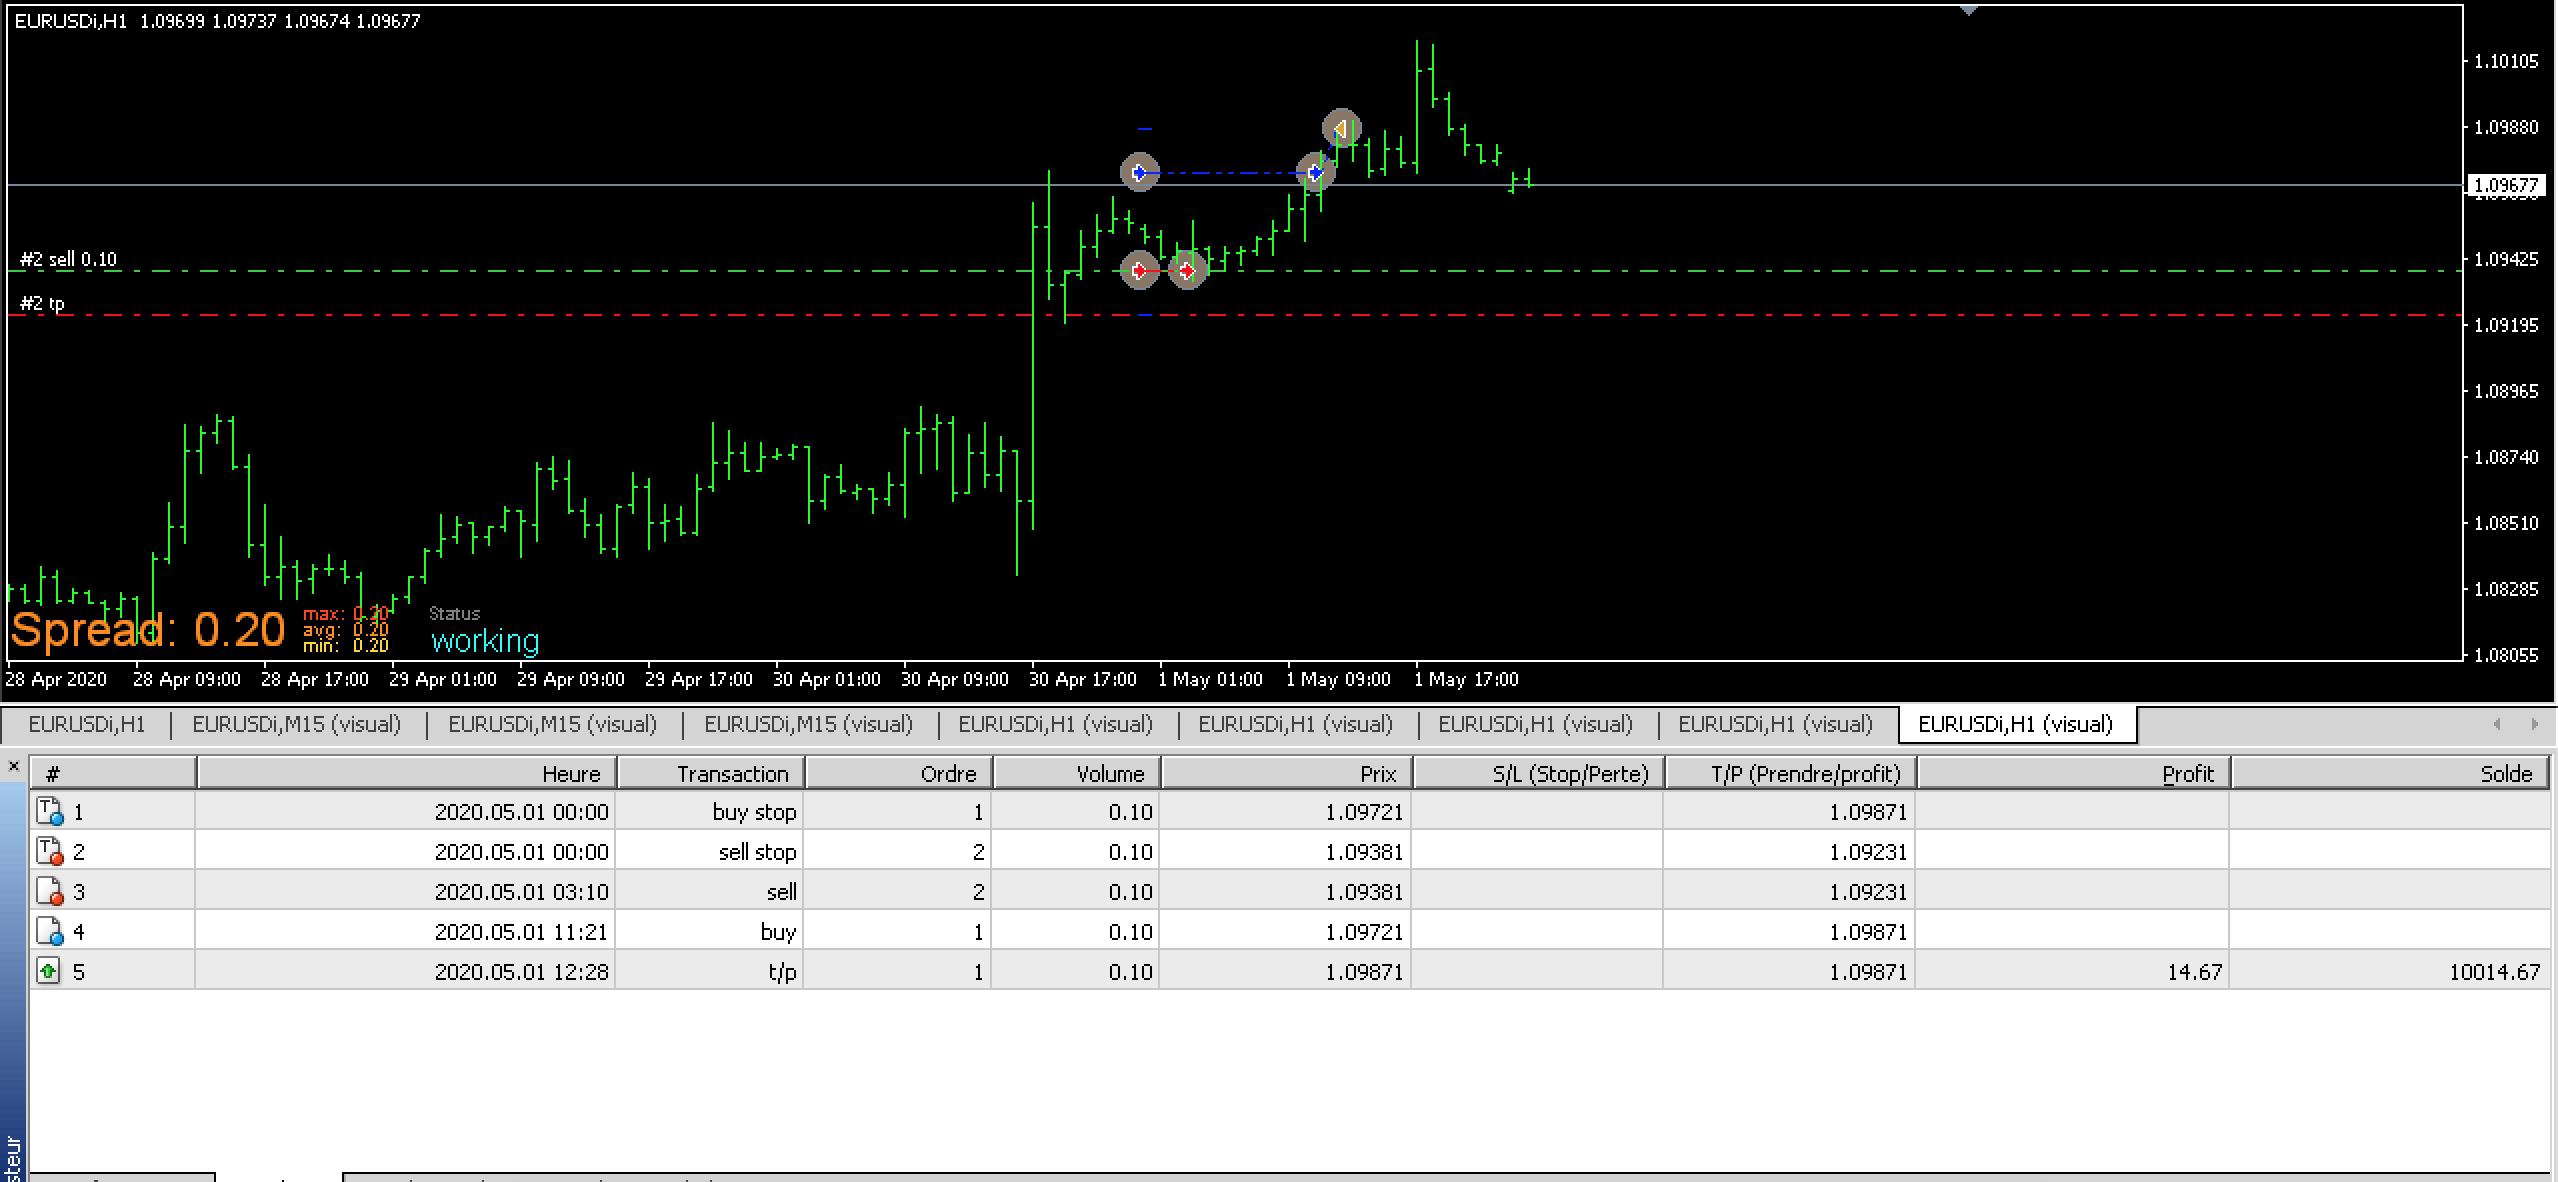Select the active EURUSDi,H1 (visual) tab

coord(2016,724)
